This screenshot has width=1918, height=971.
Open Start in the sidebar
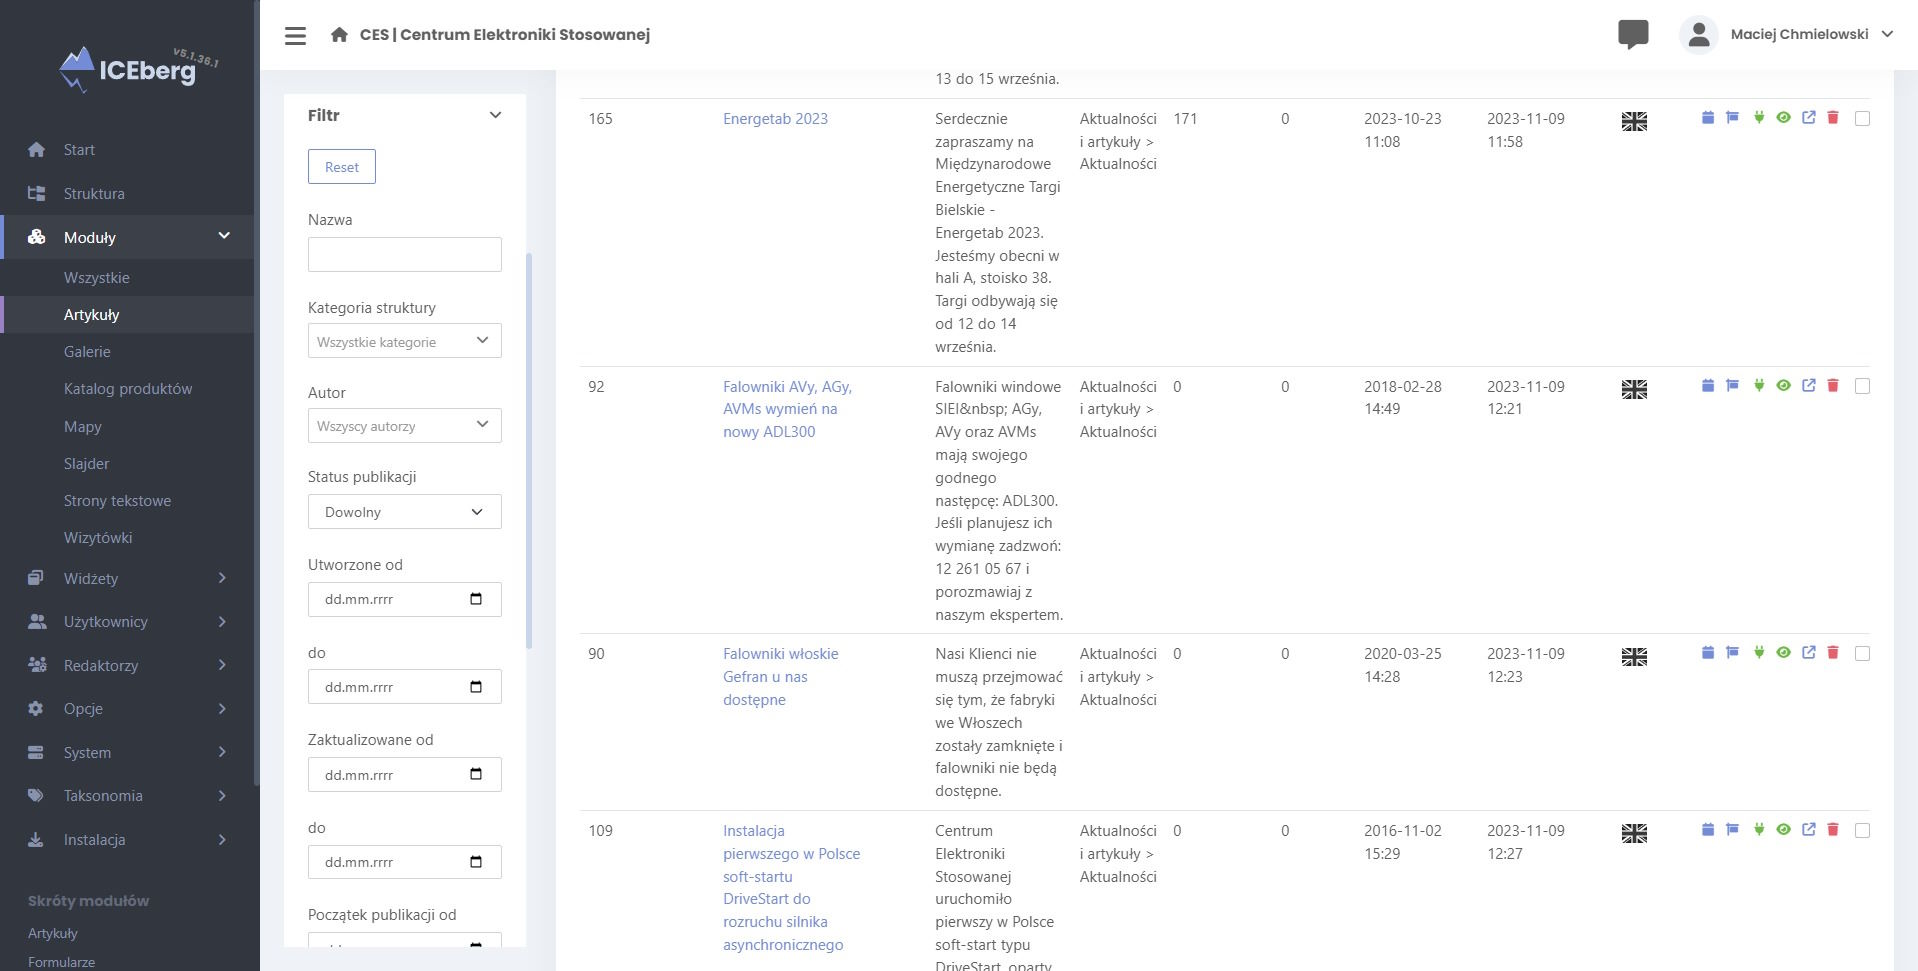click(x=79, y=150)
